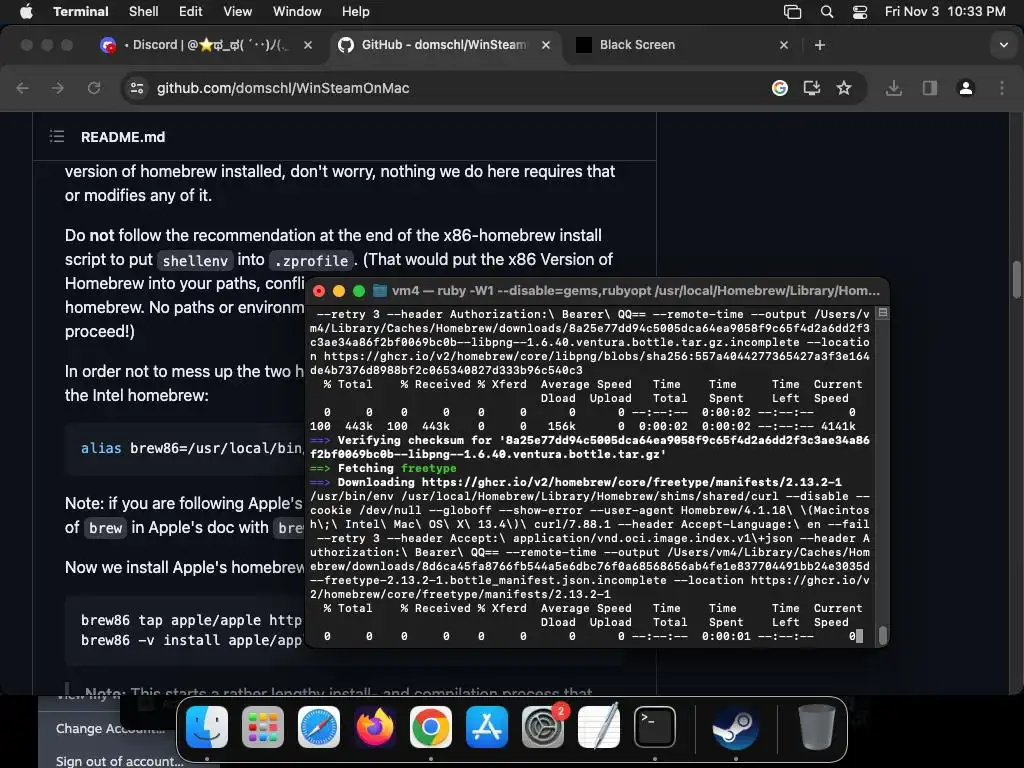The height and width of the screenshot is (768, 1024).
Task: Open App Store from the Dock
Action: coord(487,727)
